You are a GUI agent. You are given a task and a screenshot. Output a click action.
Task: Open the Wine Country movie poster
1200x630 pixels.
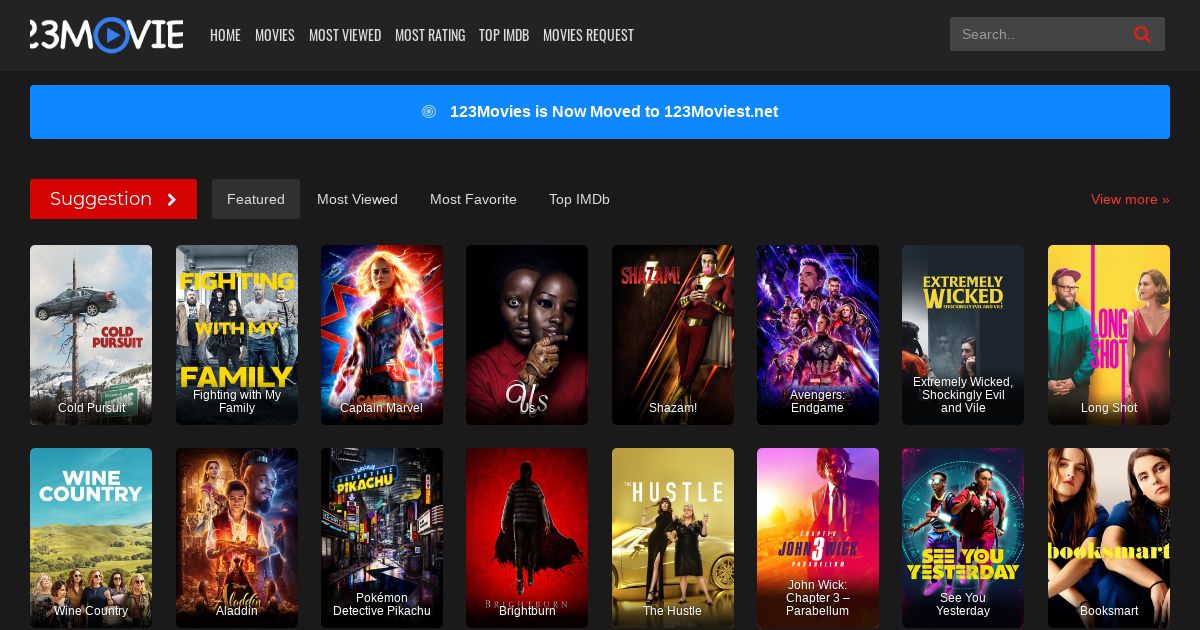coord(91,538)
